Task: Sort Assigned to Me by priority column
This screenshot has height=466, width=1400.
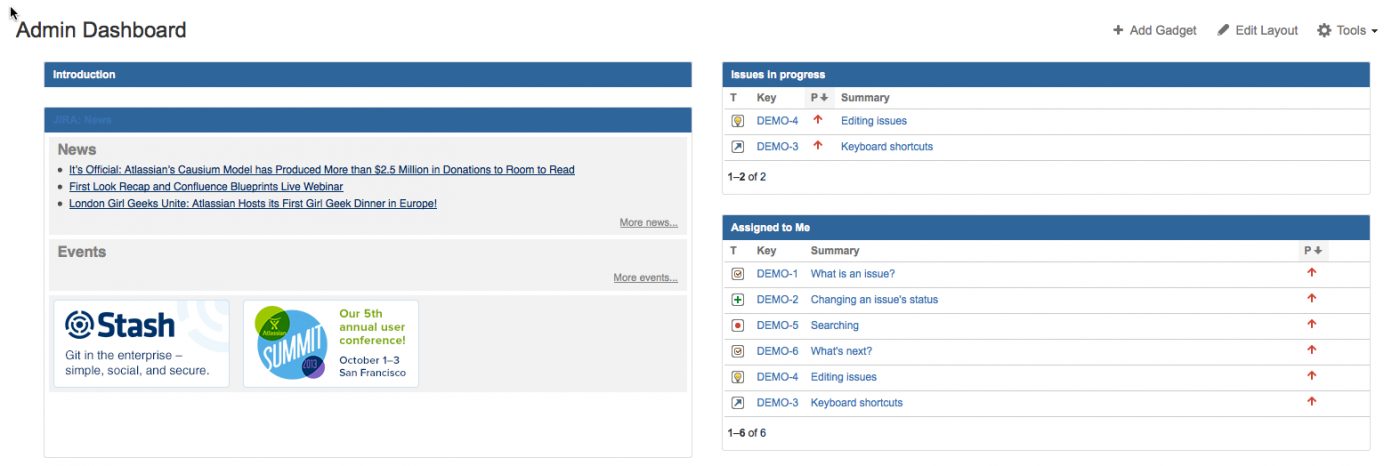Action: 1312,251
